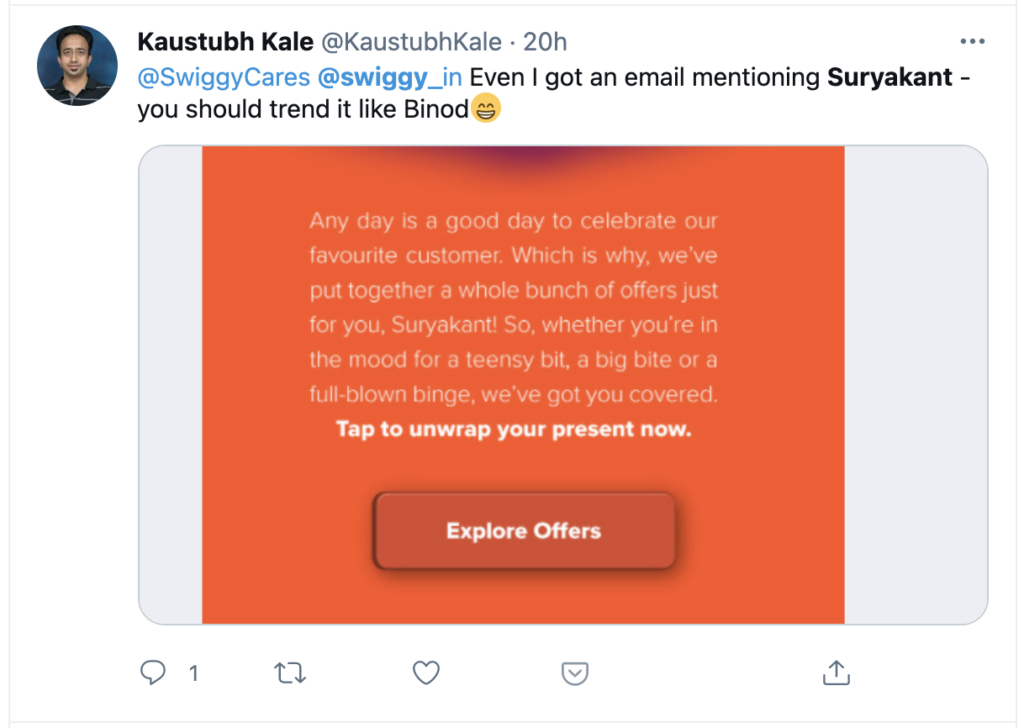This screenshot has height=728, width=1024.
Task: Reply to Kaustubh Kale's tweet
Action: 153,673
